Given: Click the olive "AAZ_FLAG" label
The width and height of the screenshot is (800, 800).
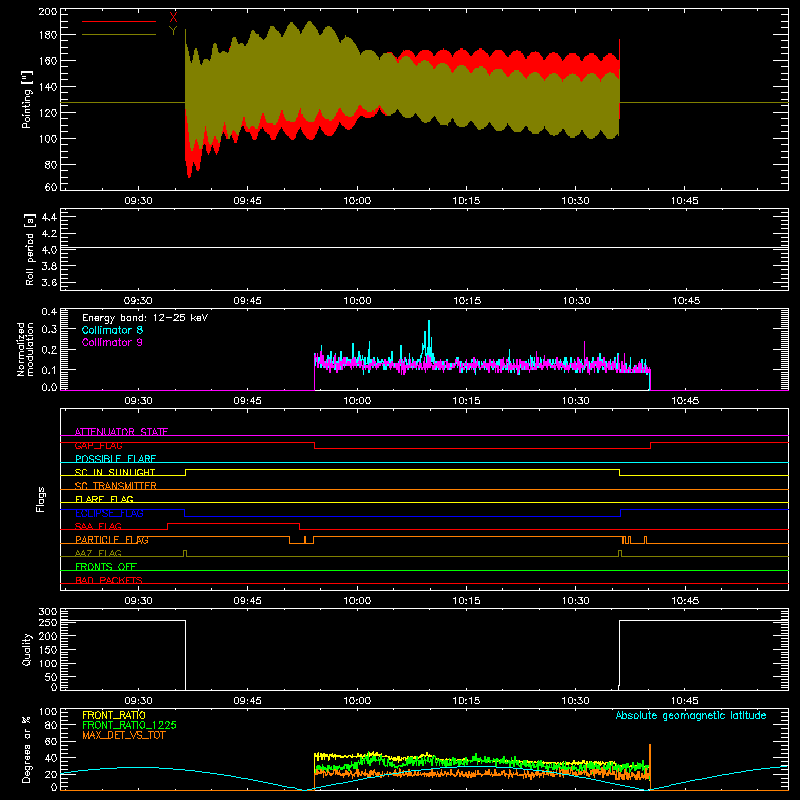Looking at the screenshot, I should [98, 553].
